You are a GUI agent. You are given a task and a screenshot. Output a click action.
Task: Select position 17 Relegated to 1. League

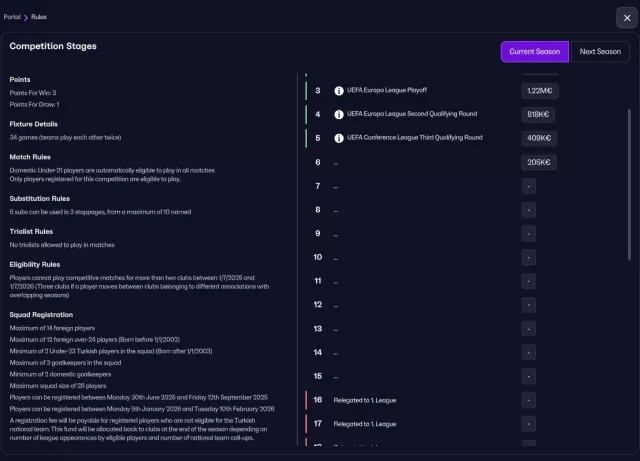tap(365, 424)
